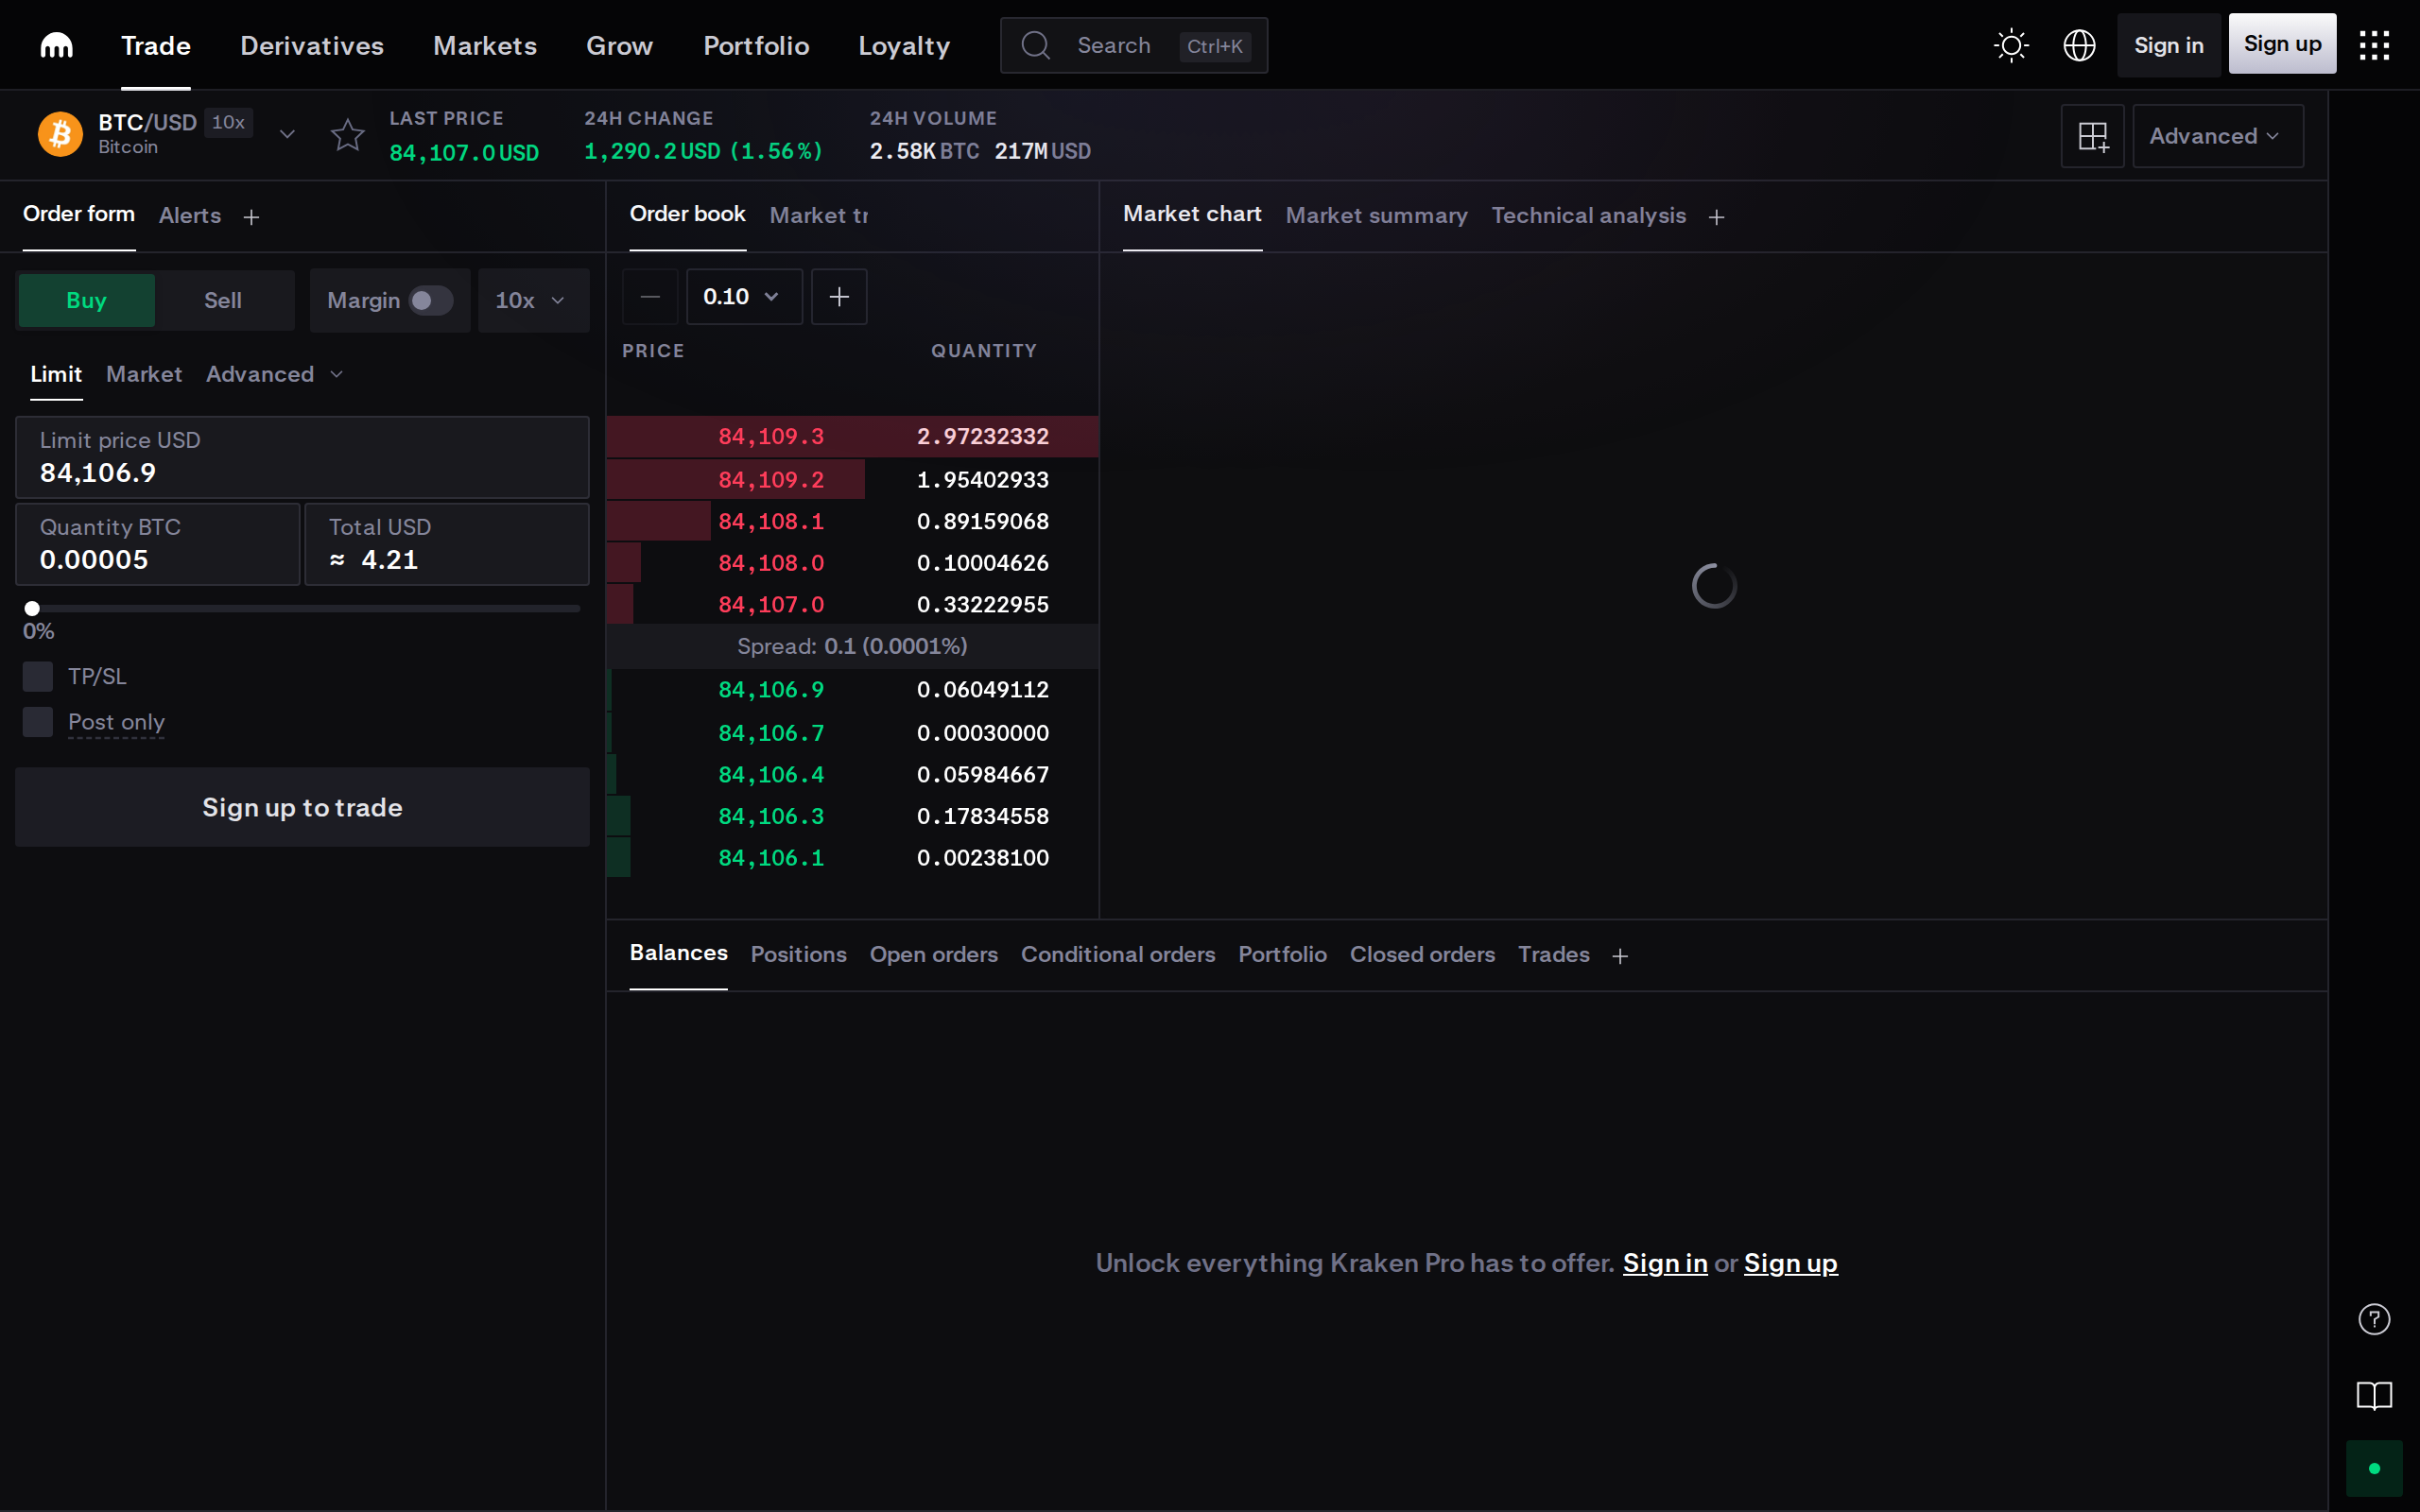Add a tab next to Trades
The width and height of the screenshot is (2420, 1512).
click(x=1620, y=956)
